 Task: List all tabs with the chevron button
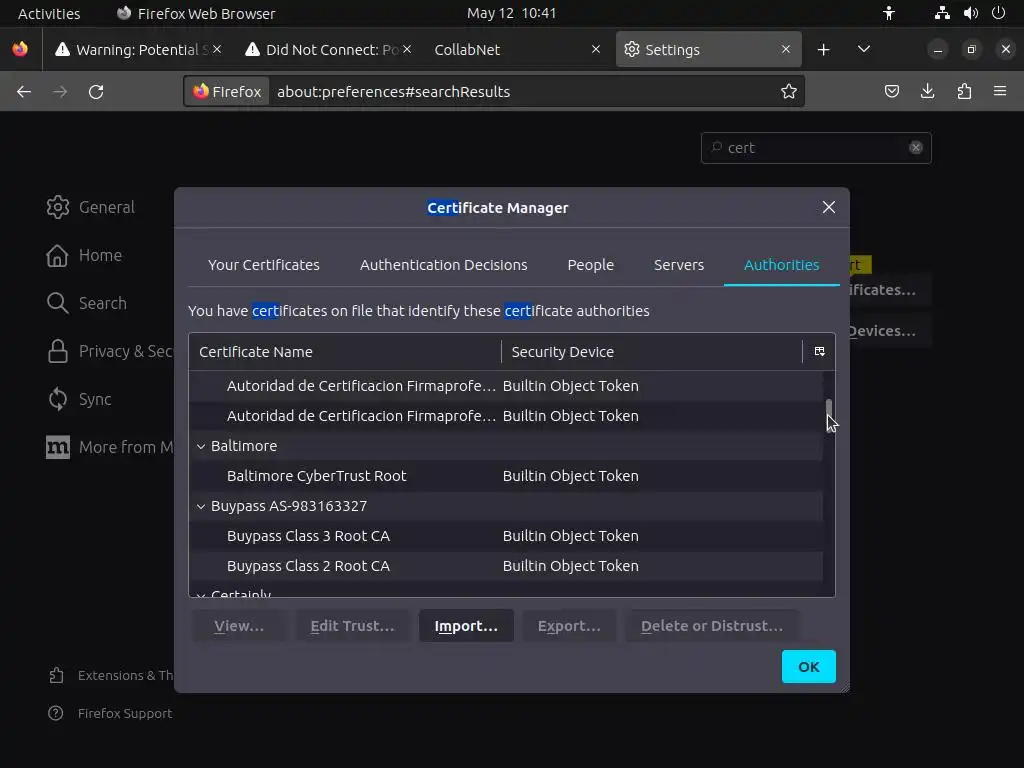863,50
